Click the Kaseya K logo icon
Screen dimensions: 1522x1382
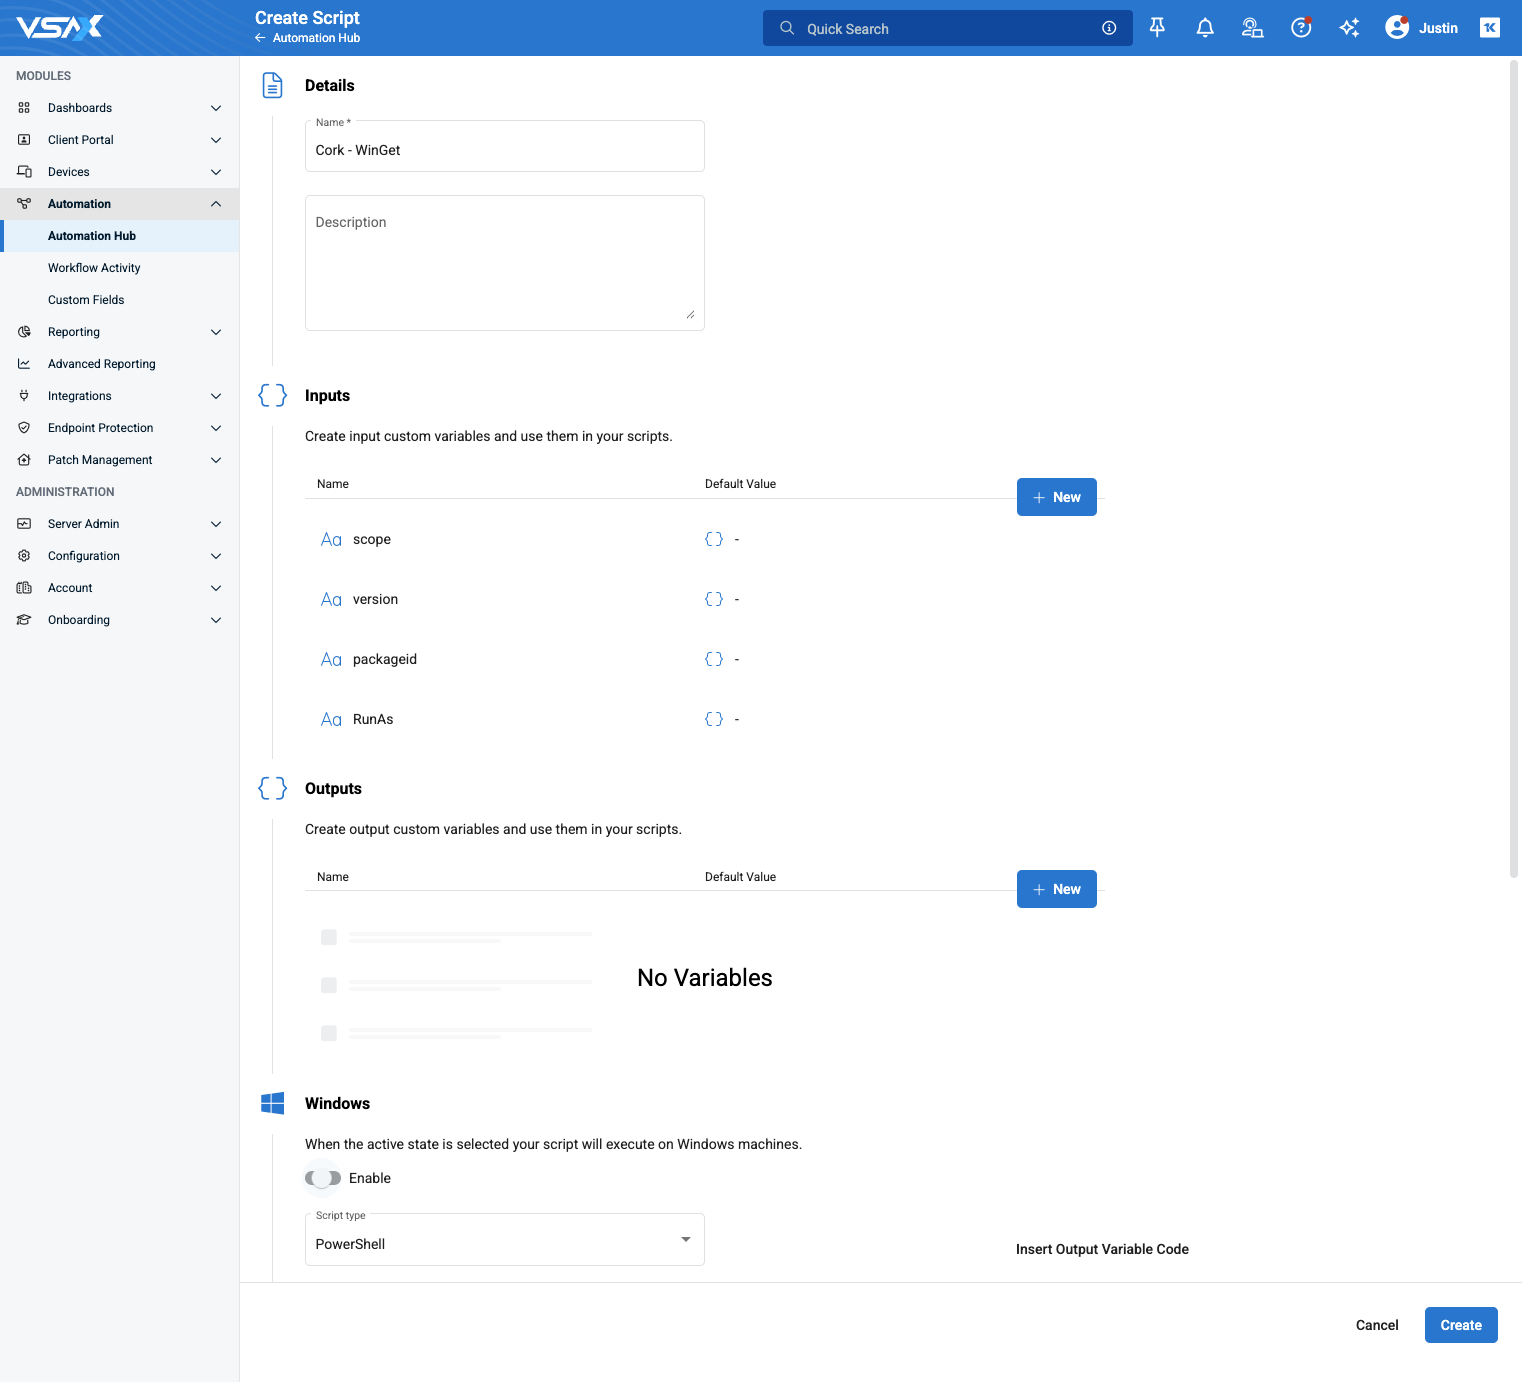(x=1490, y=28)
